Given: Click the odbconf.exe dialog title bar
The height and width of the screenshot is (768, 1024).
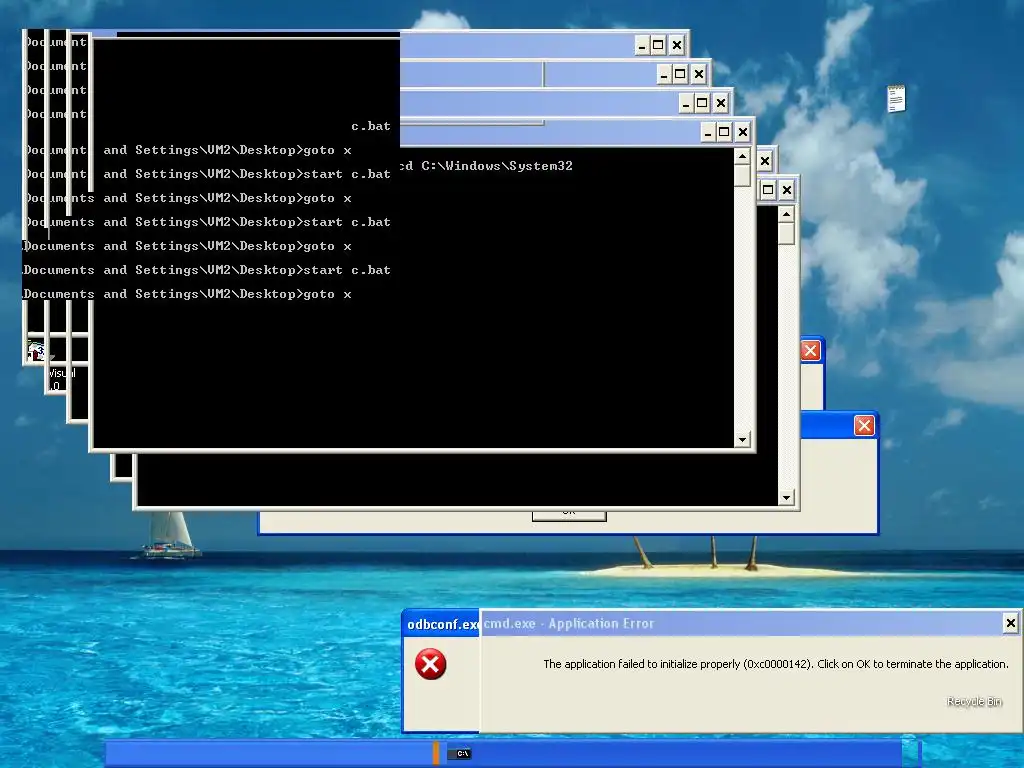Looking at the screenshot, I should click(442, 624).
